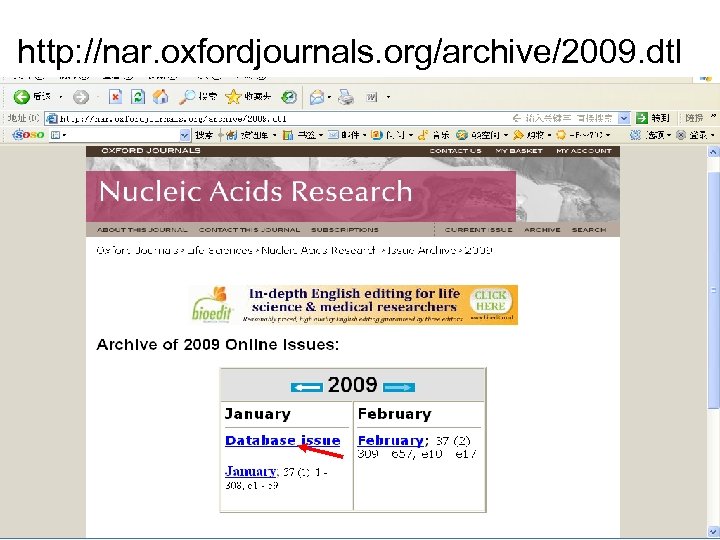Open SEARCH menu item in journal nav
The height and width of the screenshot is (540, 720).
click(x=589, y=230)
